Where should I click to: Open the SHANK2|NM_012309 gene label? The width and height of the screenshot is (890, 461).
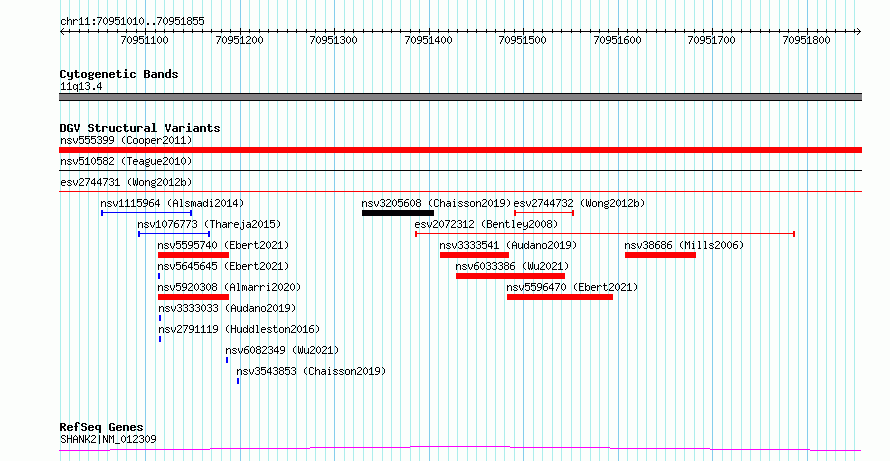(x=108, y=439)
